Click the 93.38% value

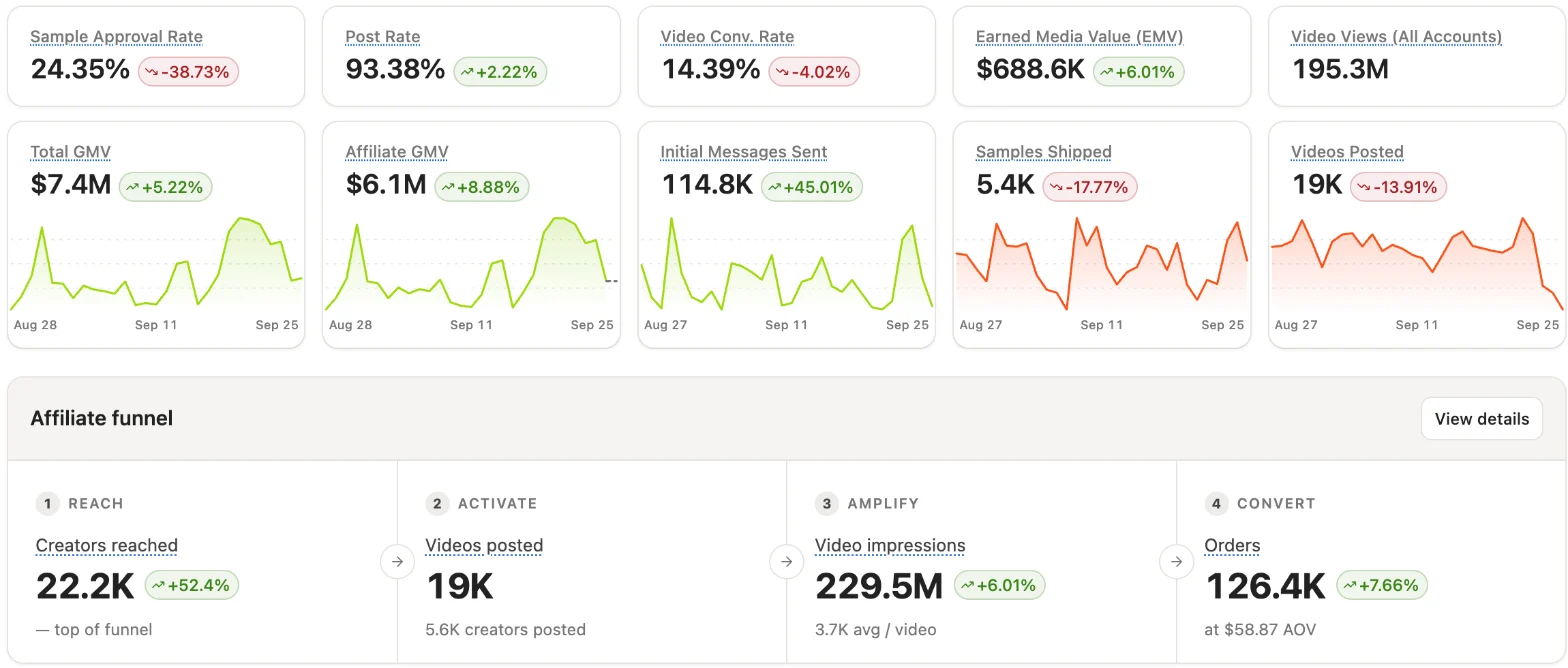pos(395,70)
